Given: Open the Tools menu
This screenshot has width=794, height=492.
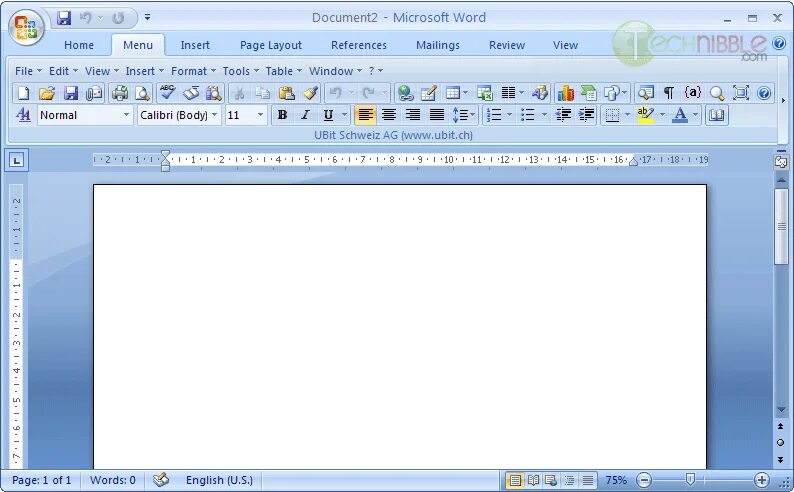Looking at the screenshot, I should point(241,71).
